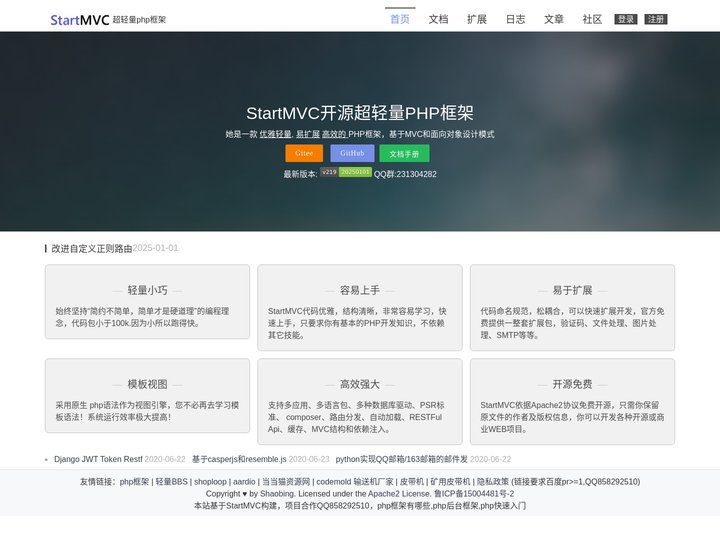Click the 模板视图 card heading
The height and width of the screenshot is (540, 720).
[x=147, y=384]
